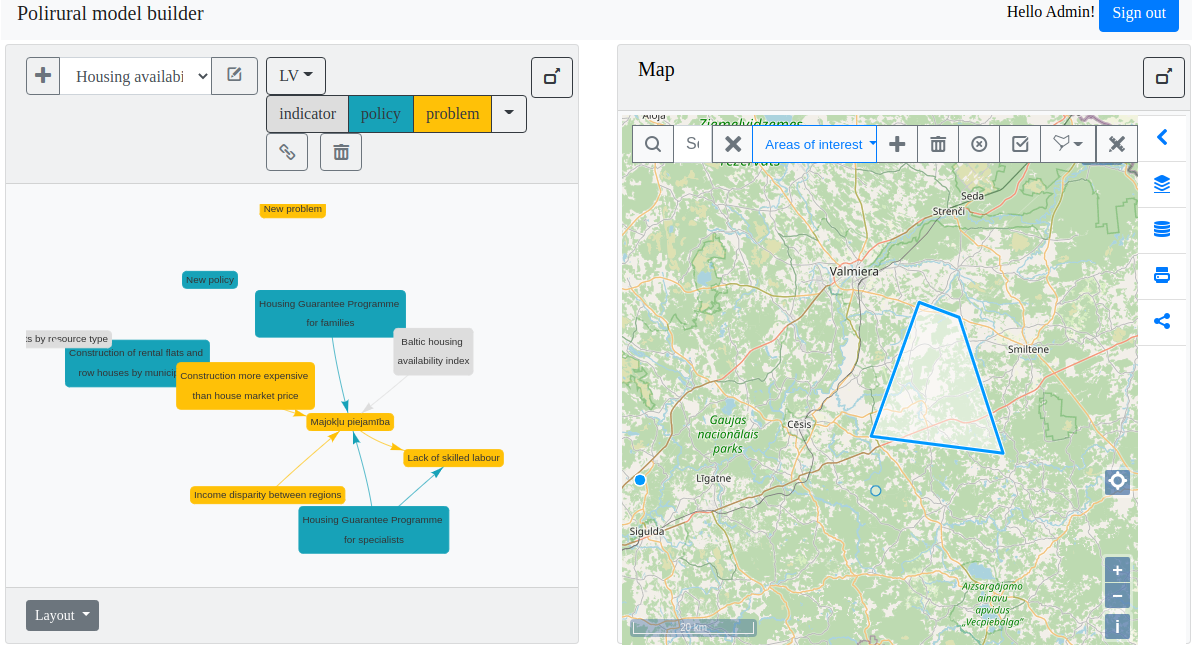
Task: Maximize the model builder panel
Action: [x=552, y=77]
